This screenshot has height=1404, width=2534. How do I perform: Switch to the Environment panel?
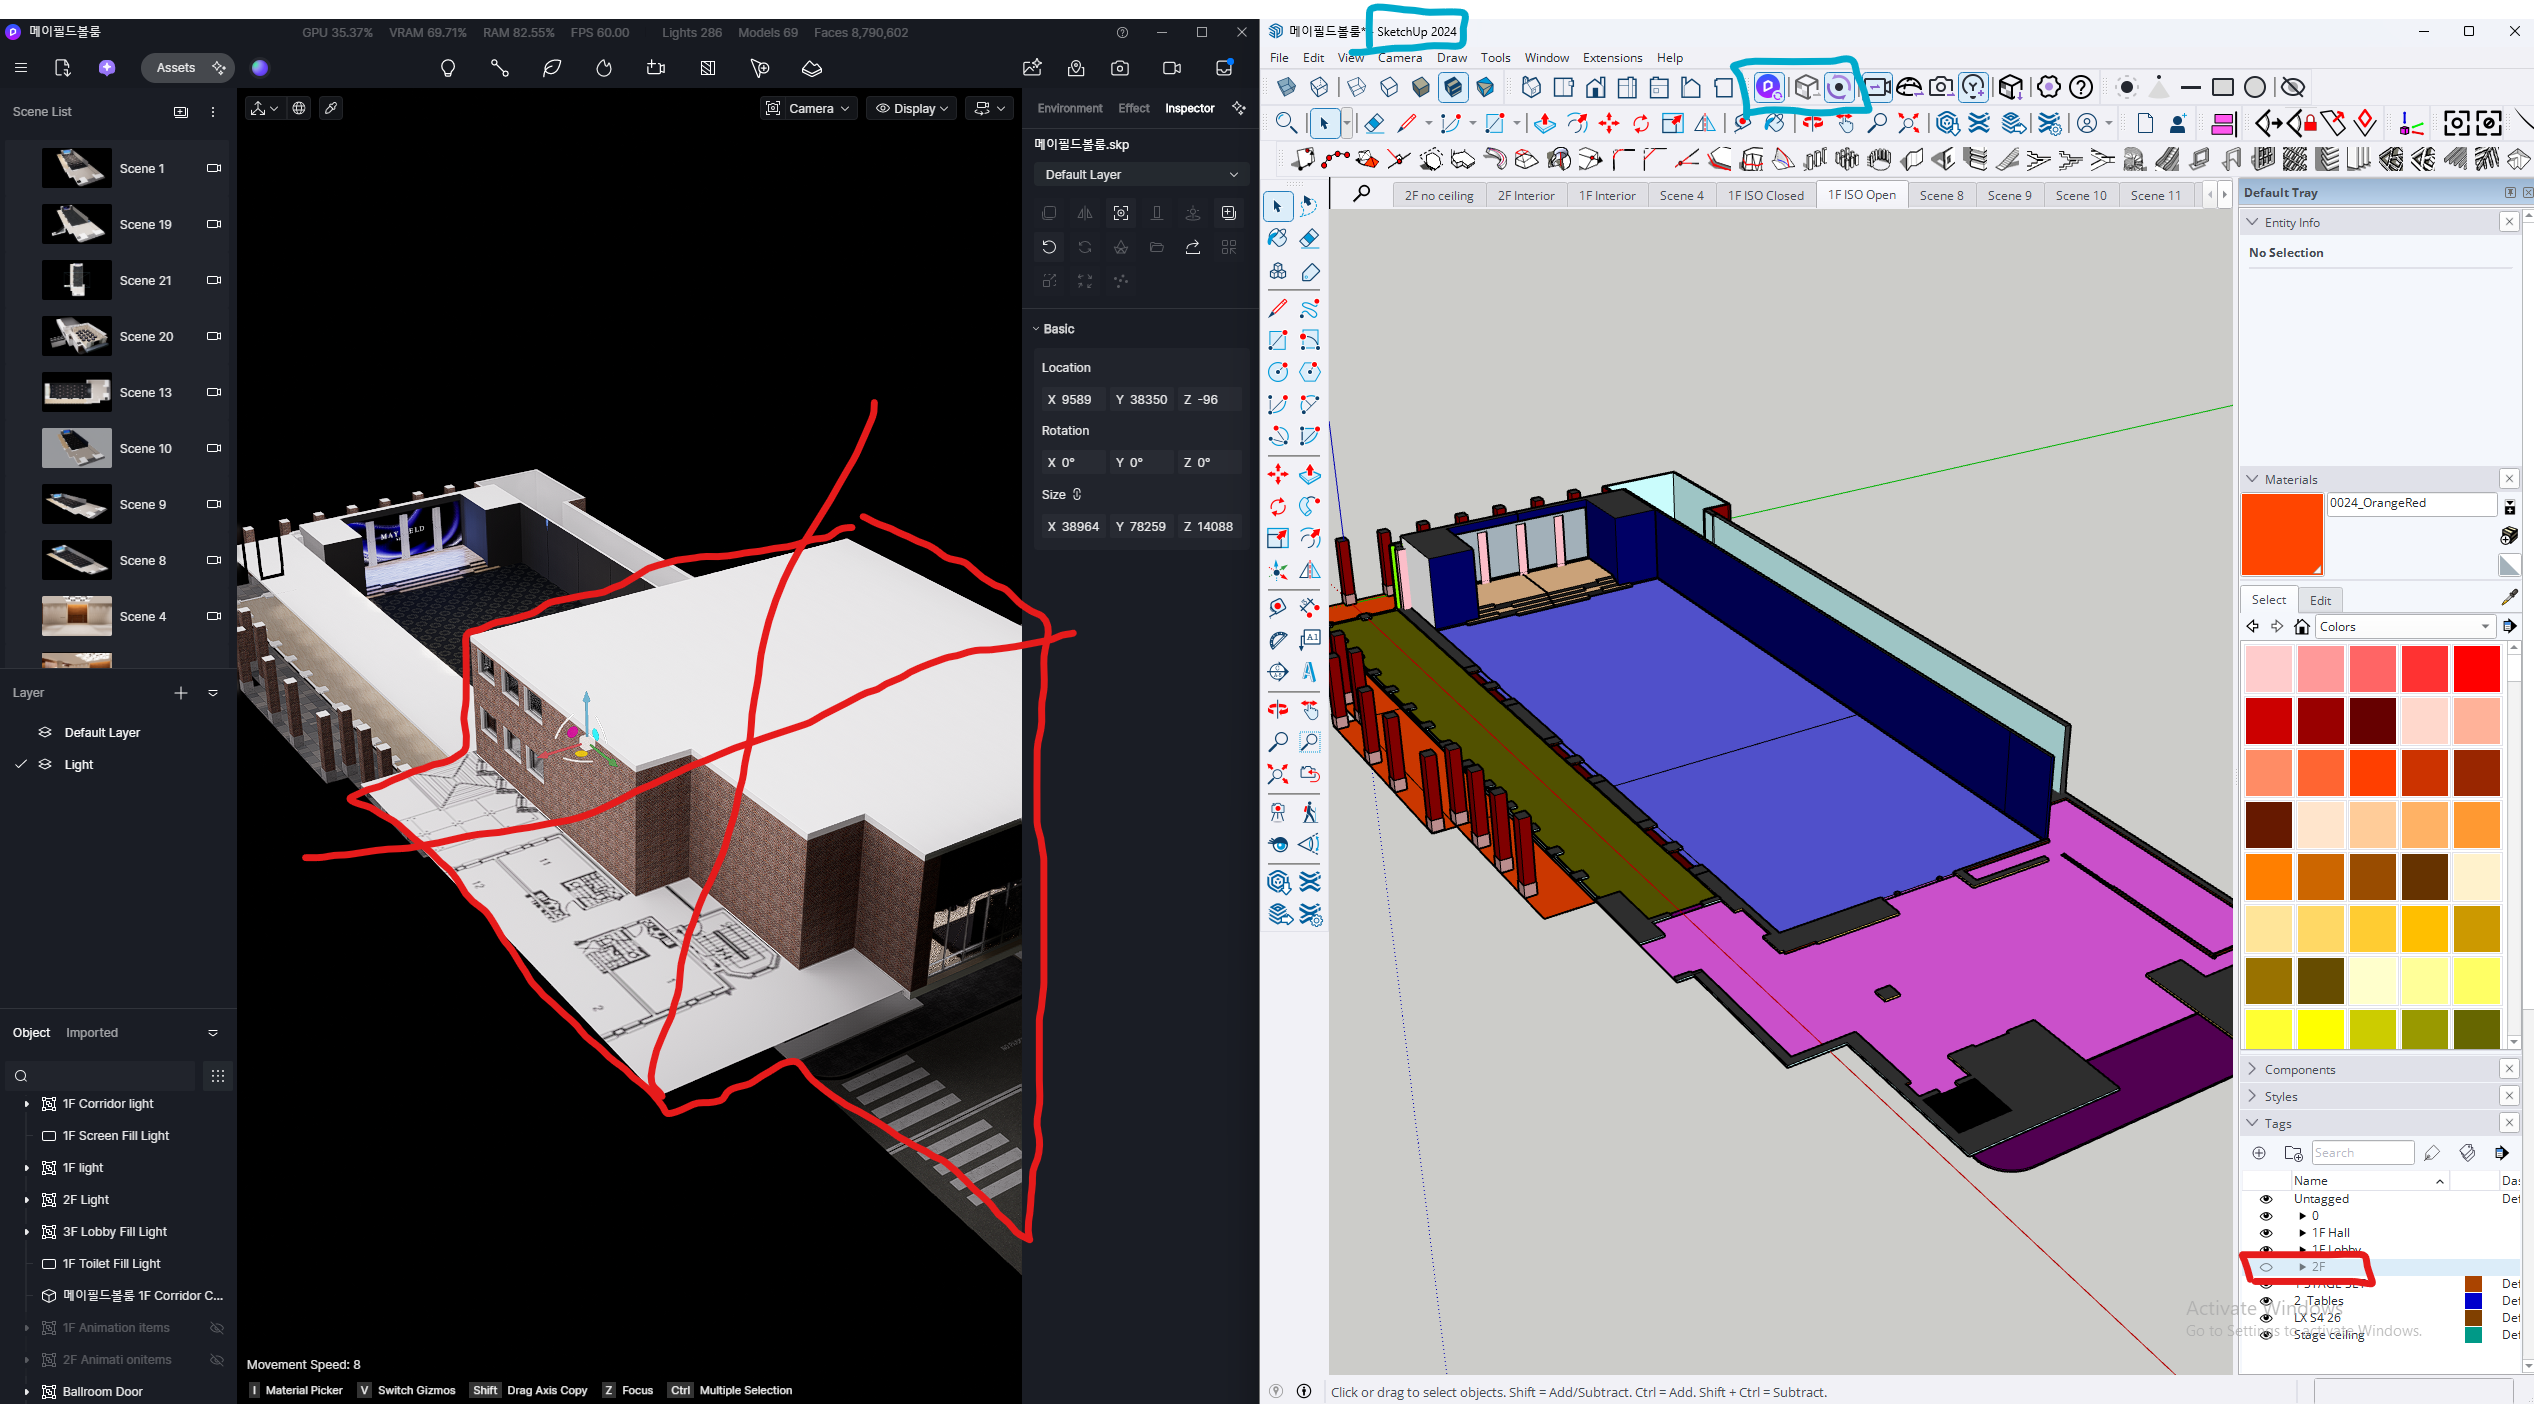click(x=1069, y=108)
